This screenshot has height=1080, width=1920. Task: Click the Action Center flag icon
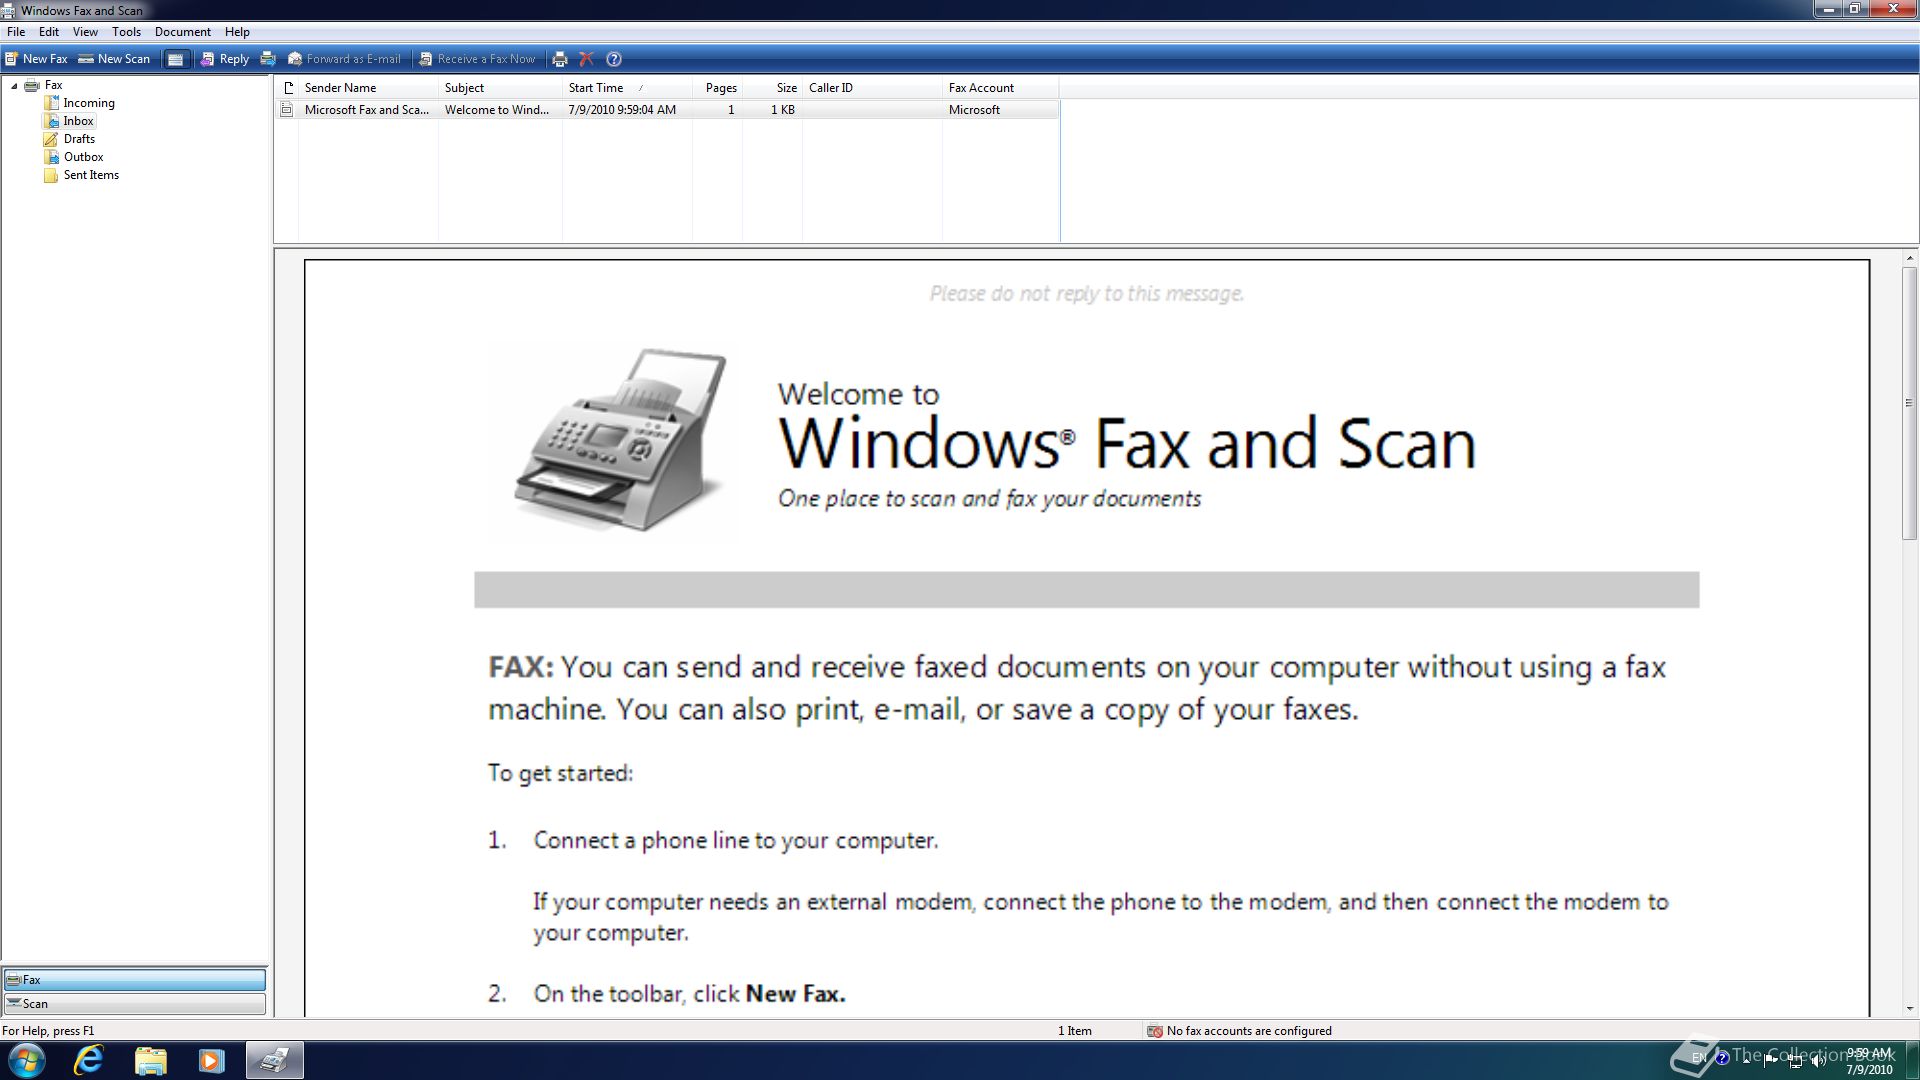[x=1772, y=1060]
